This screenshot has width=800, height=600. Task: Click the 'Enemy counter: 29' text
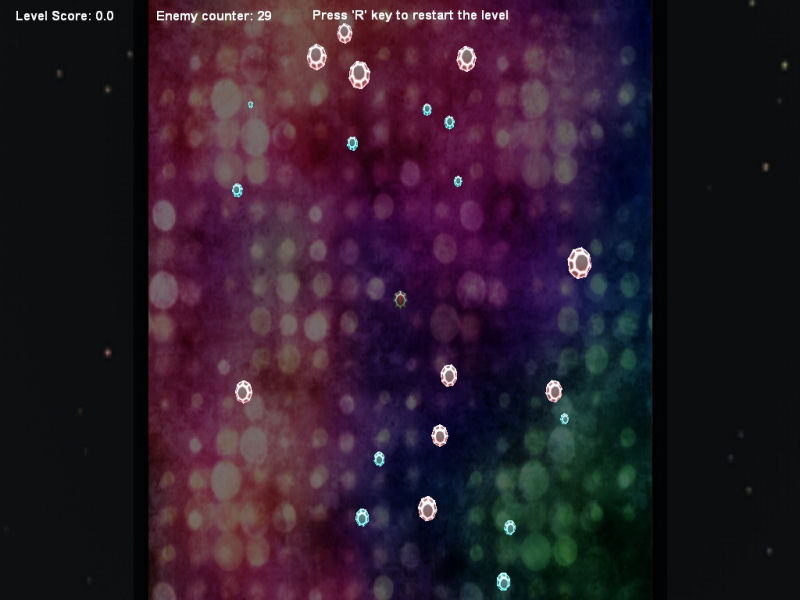(x=213, y=16)
